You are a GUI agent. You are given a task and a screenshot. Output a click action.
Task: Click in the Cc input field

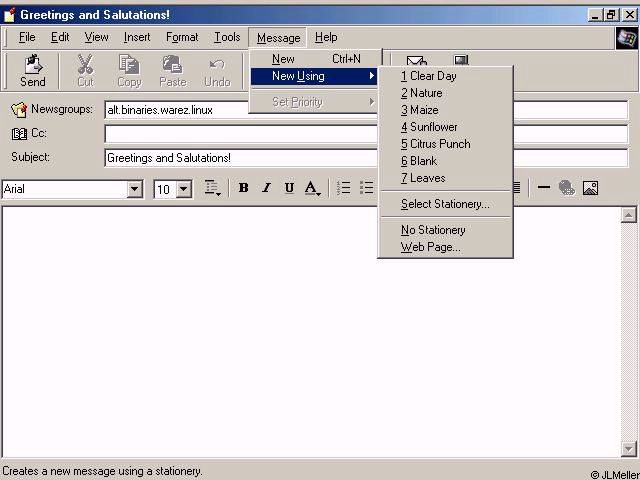(x=366, y=134)
